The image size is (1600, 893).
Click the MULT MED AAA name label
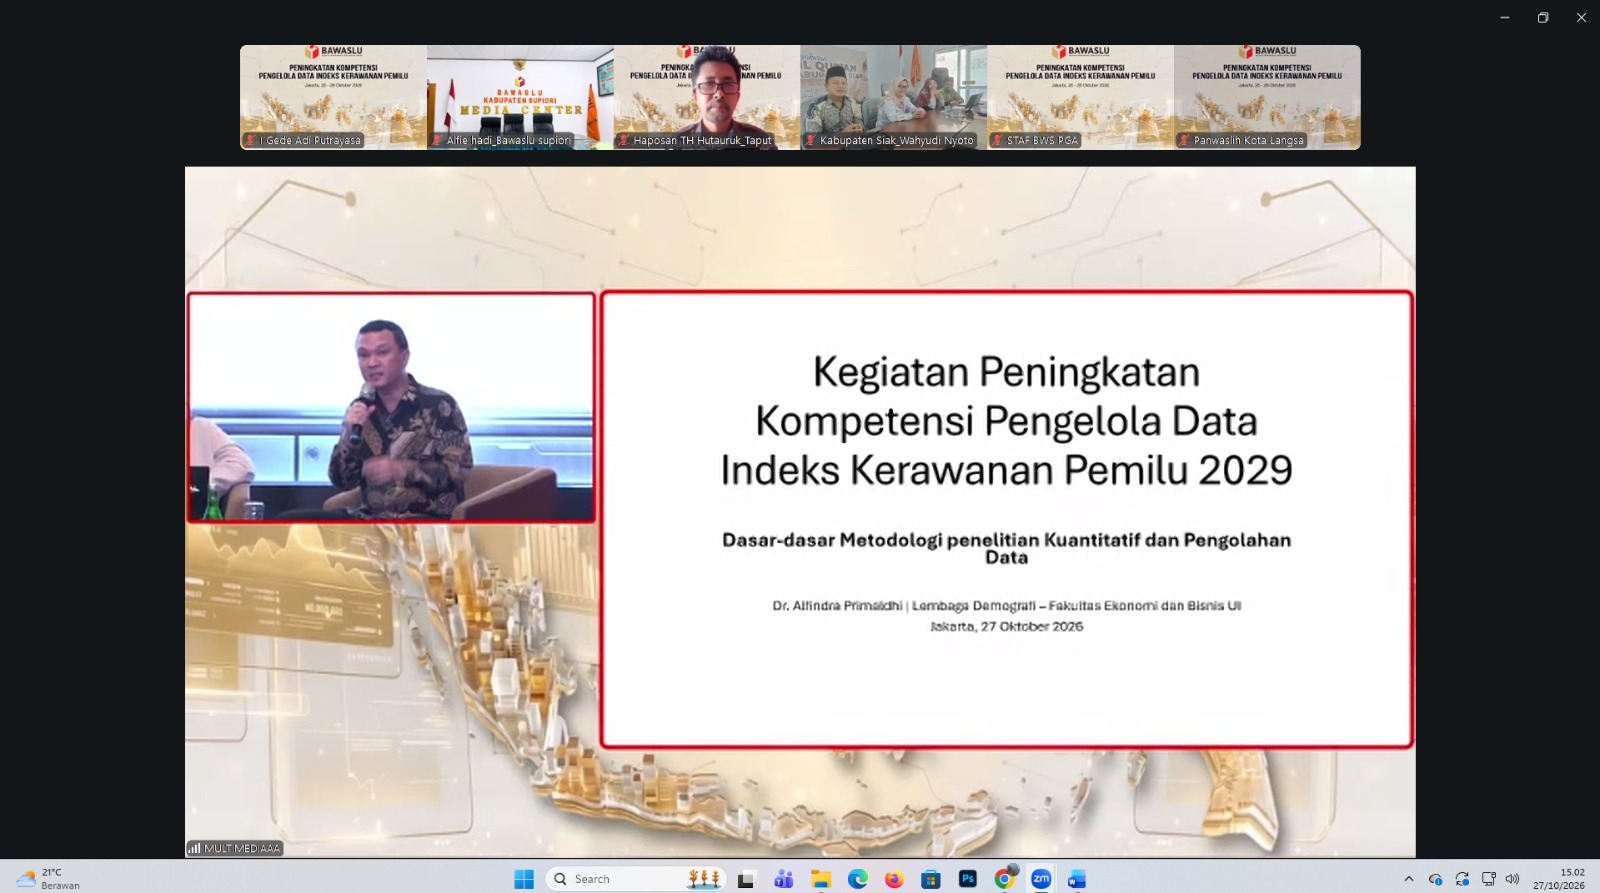tap(235, 848)
